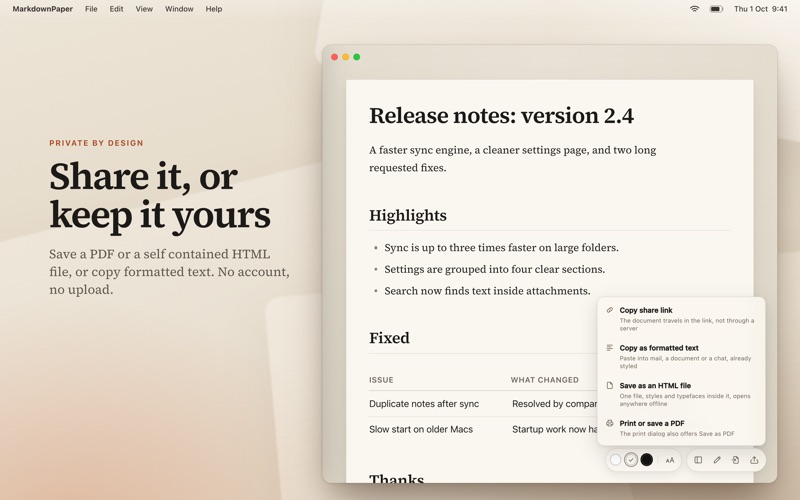800x500 pixels.
Task: Pick Save as an HTML file
Action: click(x=681, y=394)
